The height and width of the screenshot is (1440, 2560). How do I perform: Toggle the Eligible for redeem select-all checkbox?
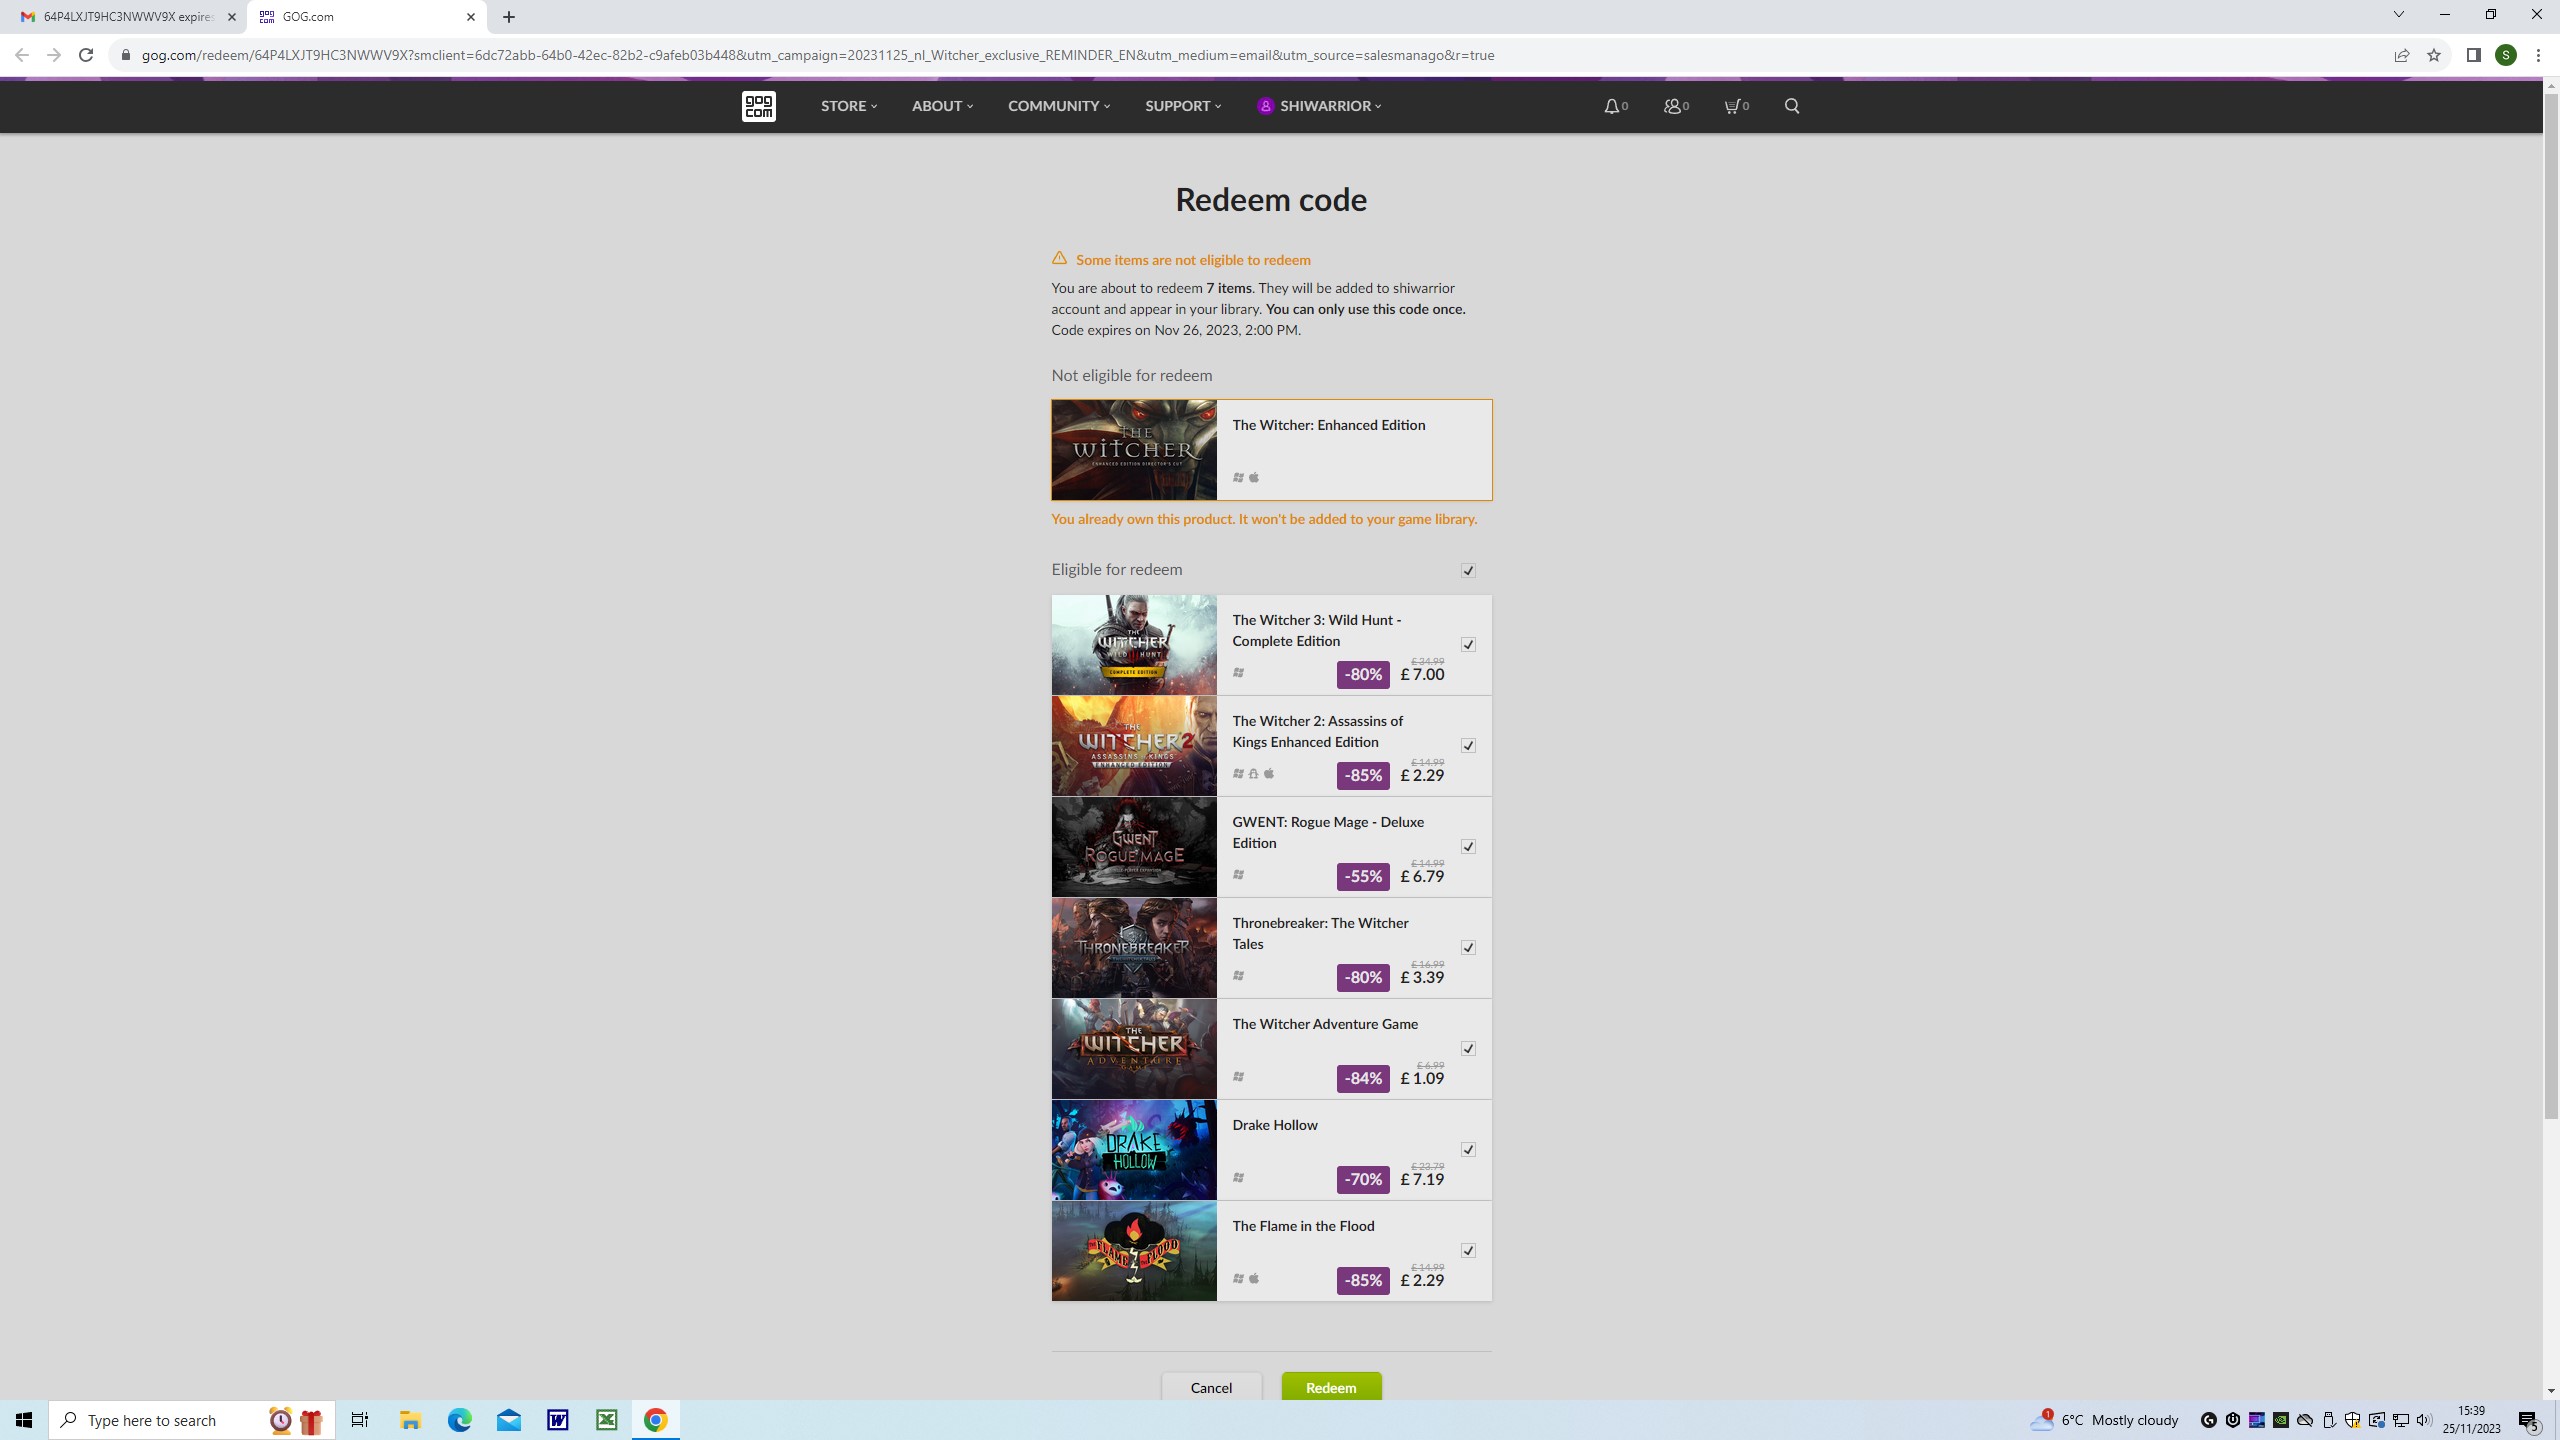1468,571
